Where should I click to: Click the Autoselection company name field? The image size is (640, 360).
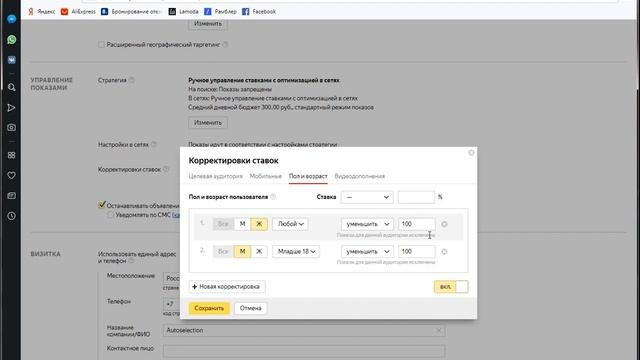click(x=304, y=330)
